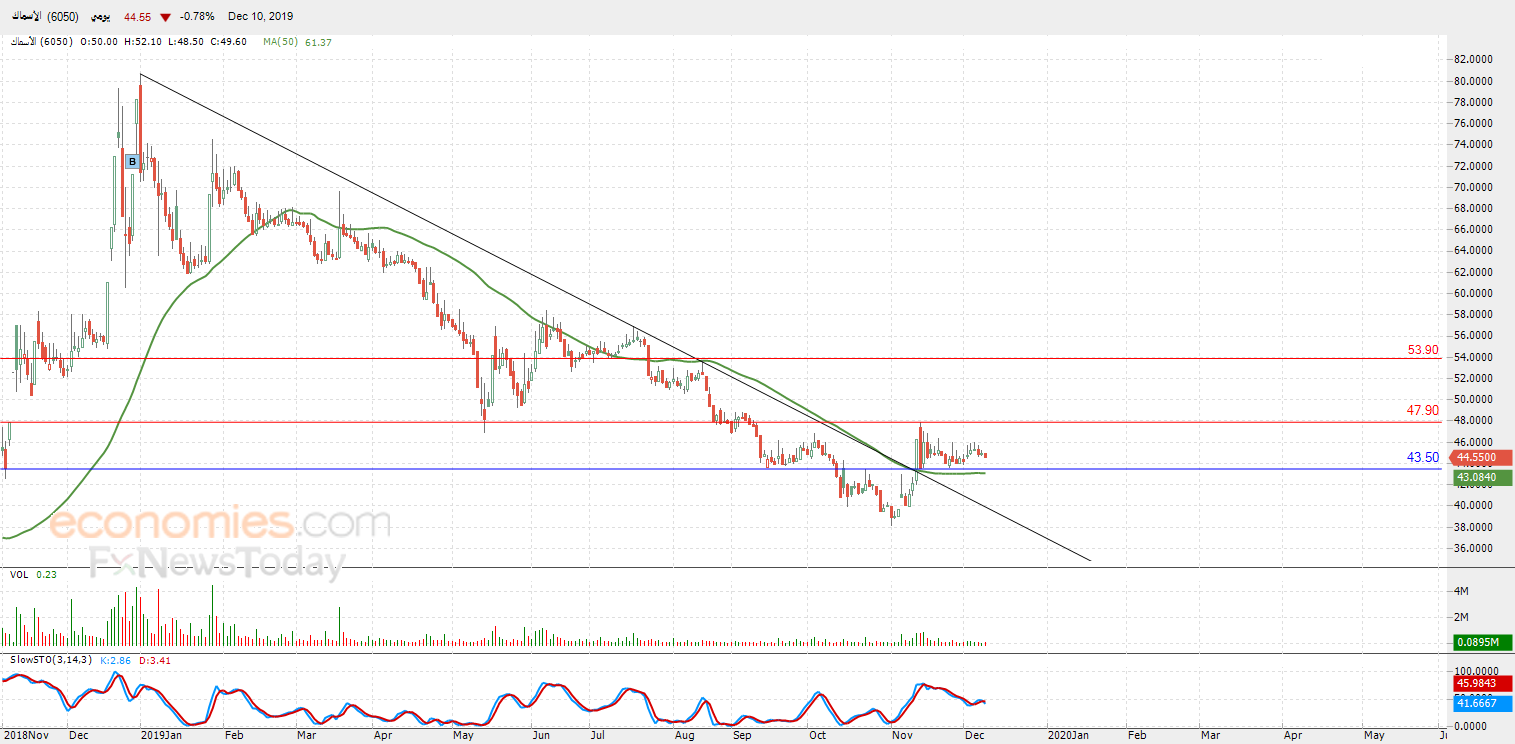The width and height of the screenshot is (1515, 744).
Task: Click the 0.0895M volume tag
Action: pyautogui.click(x=1482, y=642)
